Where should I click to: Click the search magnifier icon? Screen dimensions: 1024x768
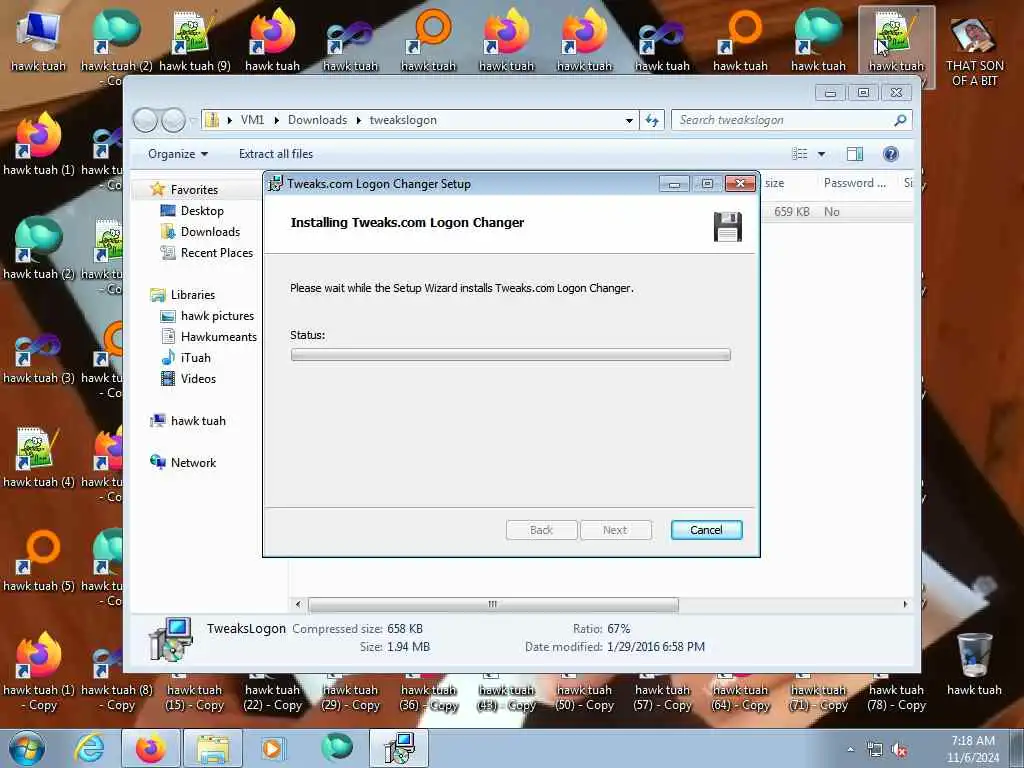point(900,120)
